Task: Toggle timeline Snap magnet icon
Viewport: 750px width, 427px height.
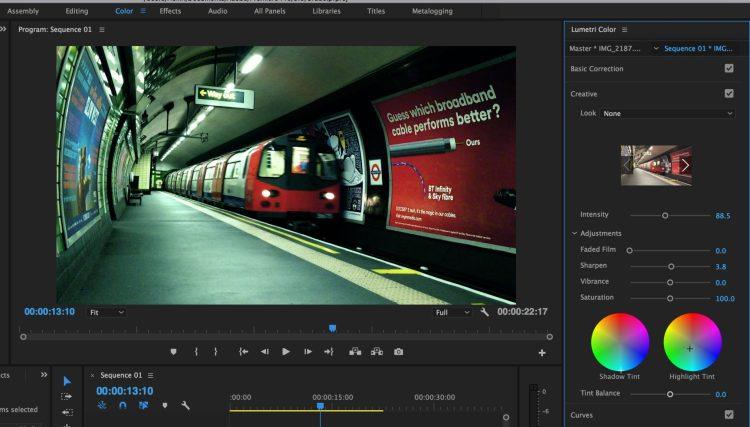Action: 122,405
